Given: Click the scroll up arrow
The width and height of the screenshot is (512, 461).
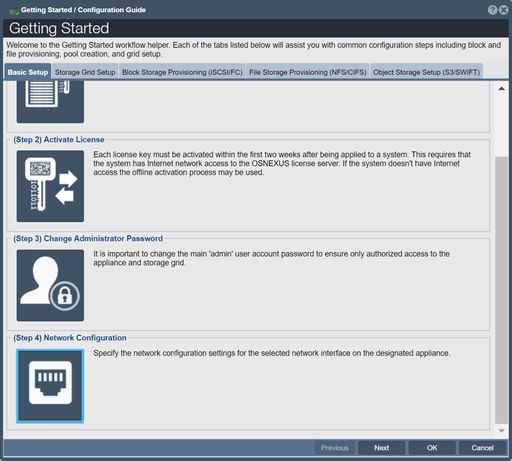Looking at the screenshot, I should [501, 88].
